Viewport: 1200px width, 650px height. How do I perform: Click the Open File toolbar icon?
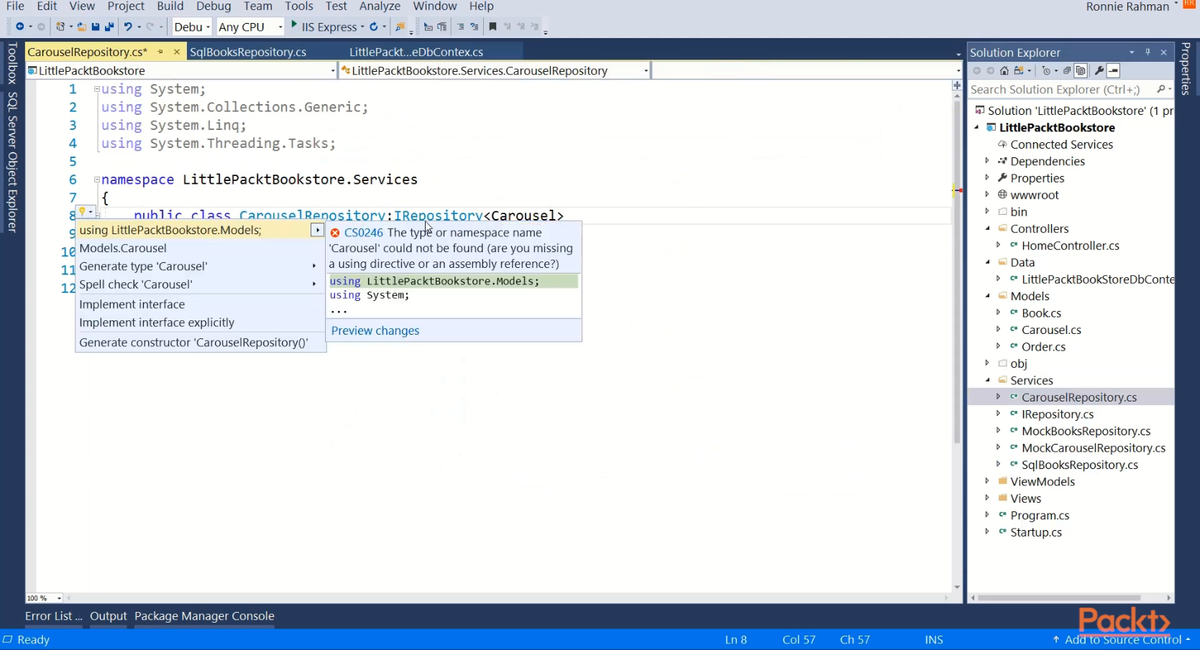[x=81, y=27]
